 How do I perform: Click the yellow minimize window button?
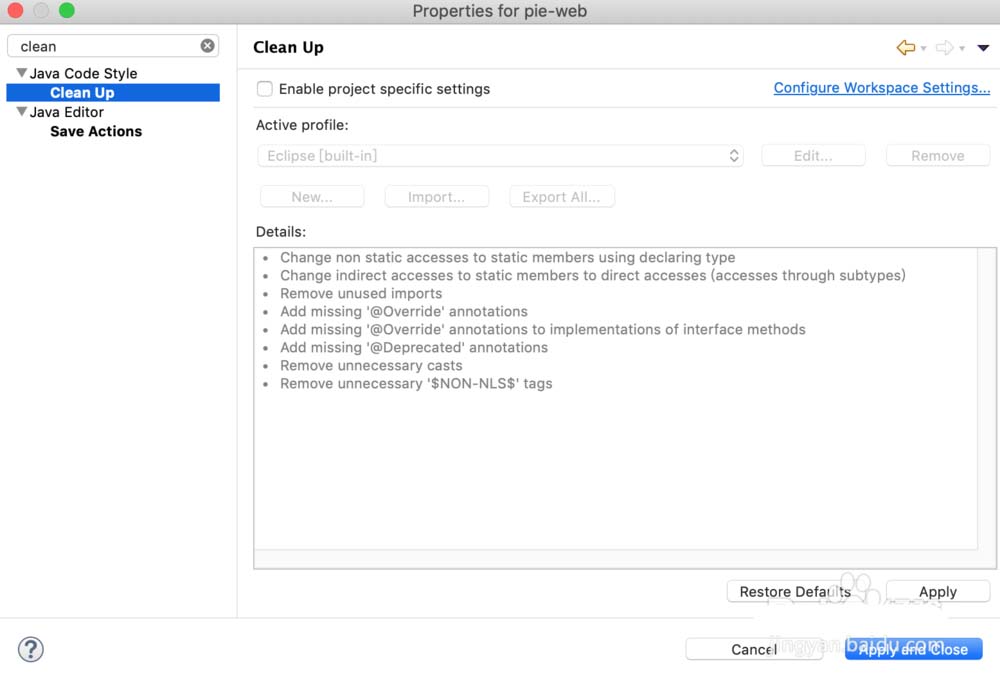point(41,11)
